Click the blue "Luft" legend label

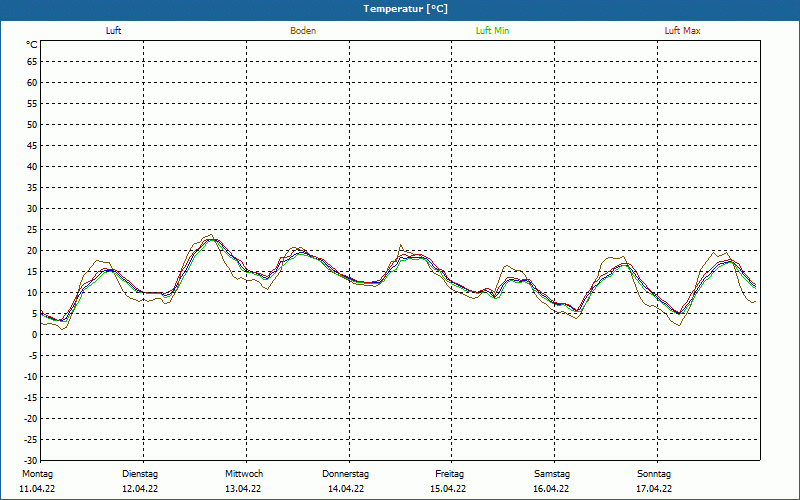coord(113,31)
